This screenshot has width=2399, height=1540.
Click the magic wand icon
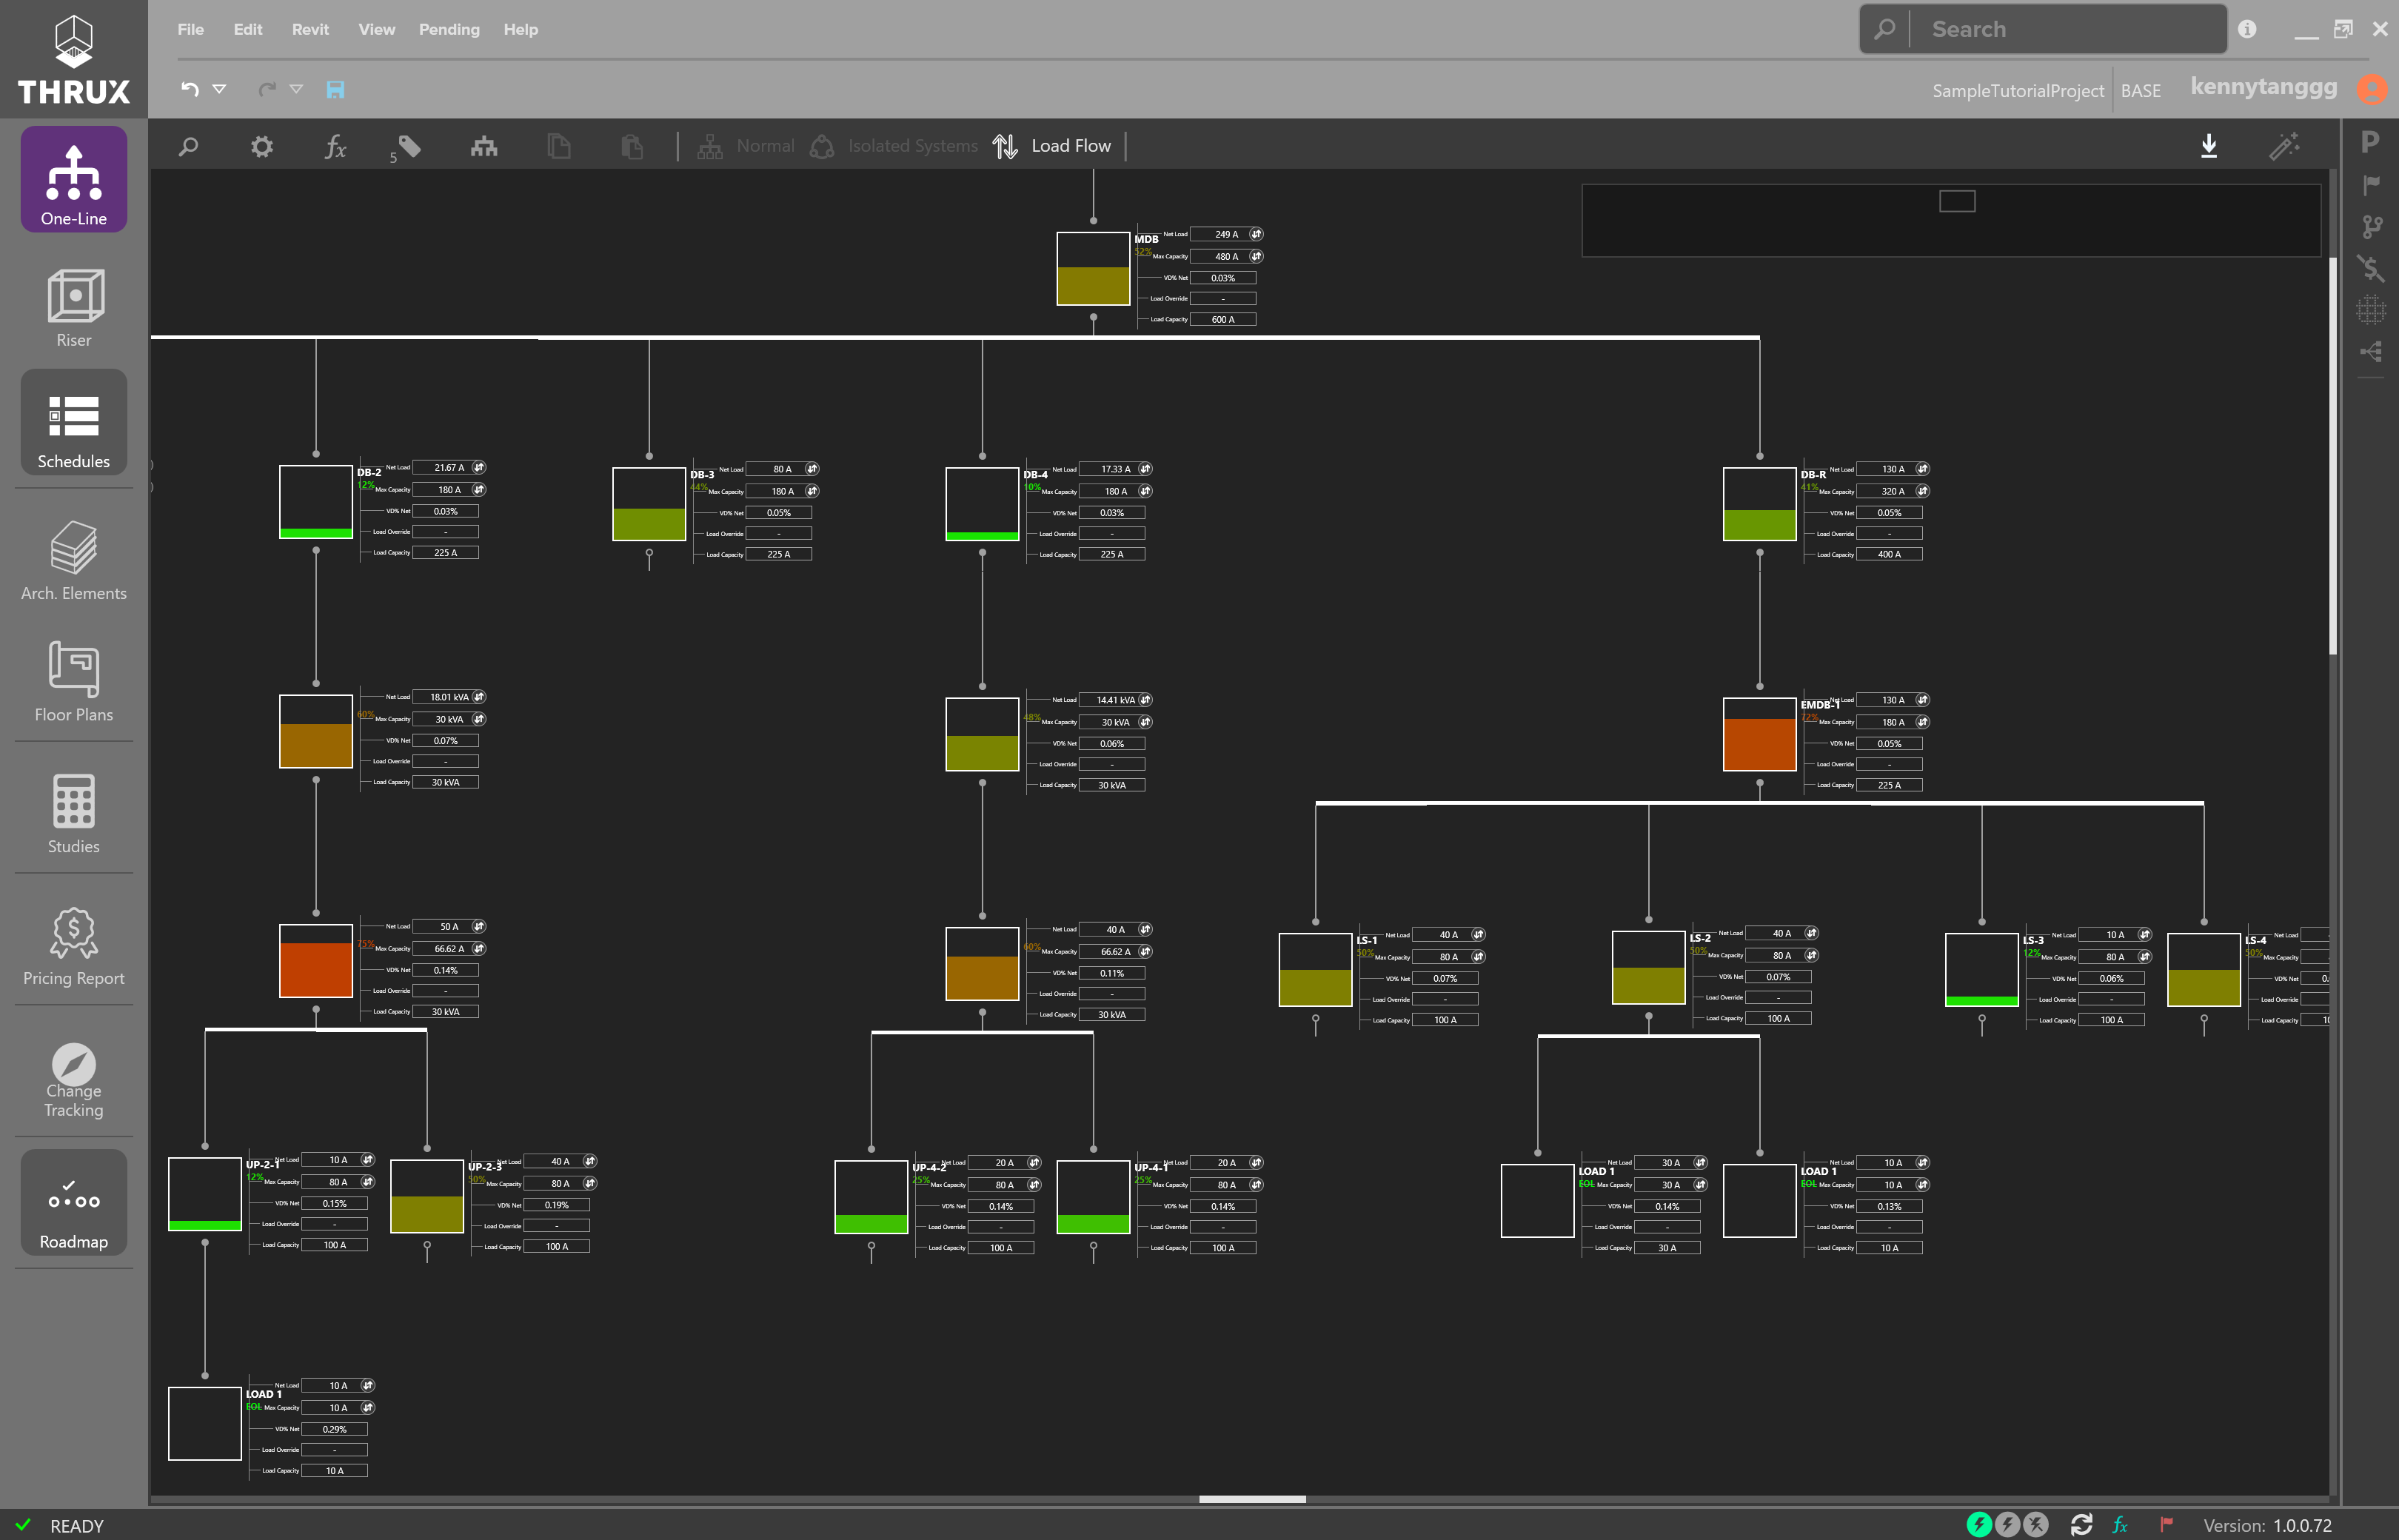click(x=2284, y=146)
